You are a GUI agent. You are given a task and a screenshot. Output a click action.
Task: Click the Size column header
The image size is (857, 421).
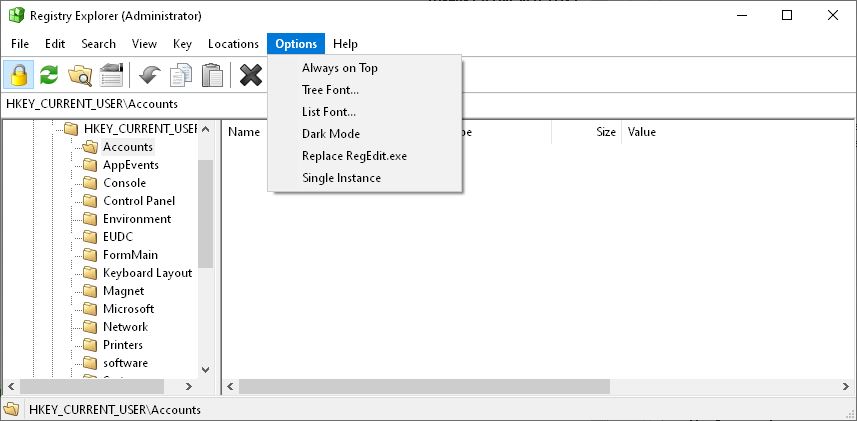[x=605, y=132]
